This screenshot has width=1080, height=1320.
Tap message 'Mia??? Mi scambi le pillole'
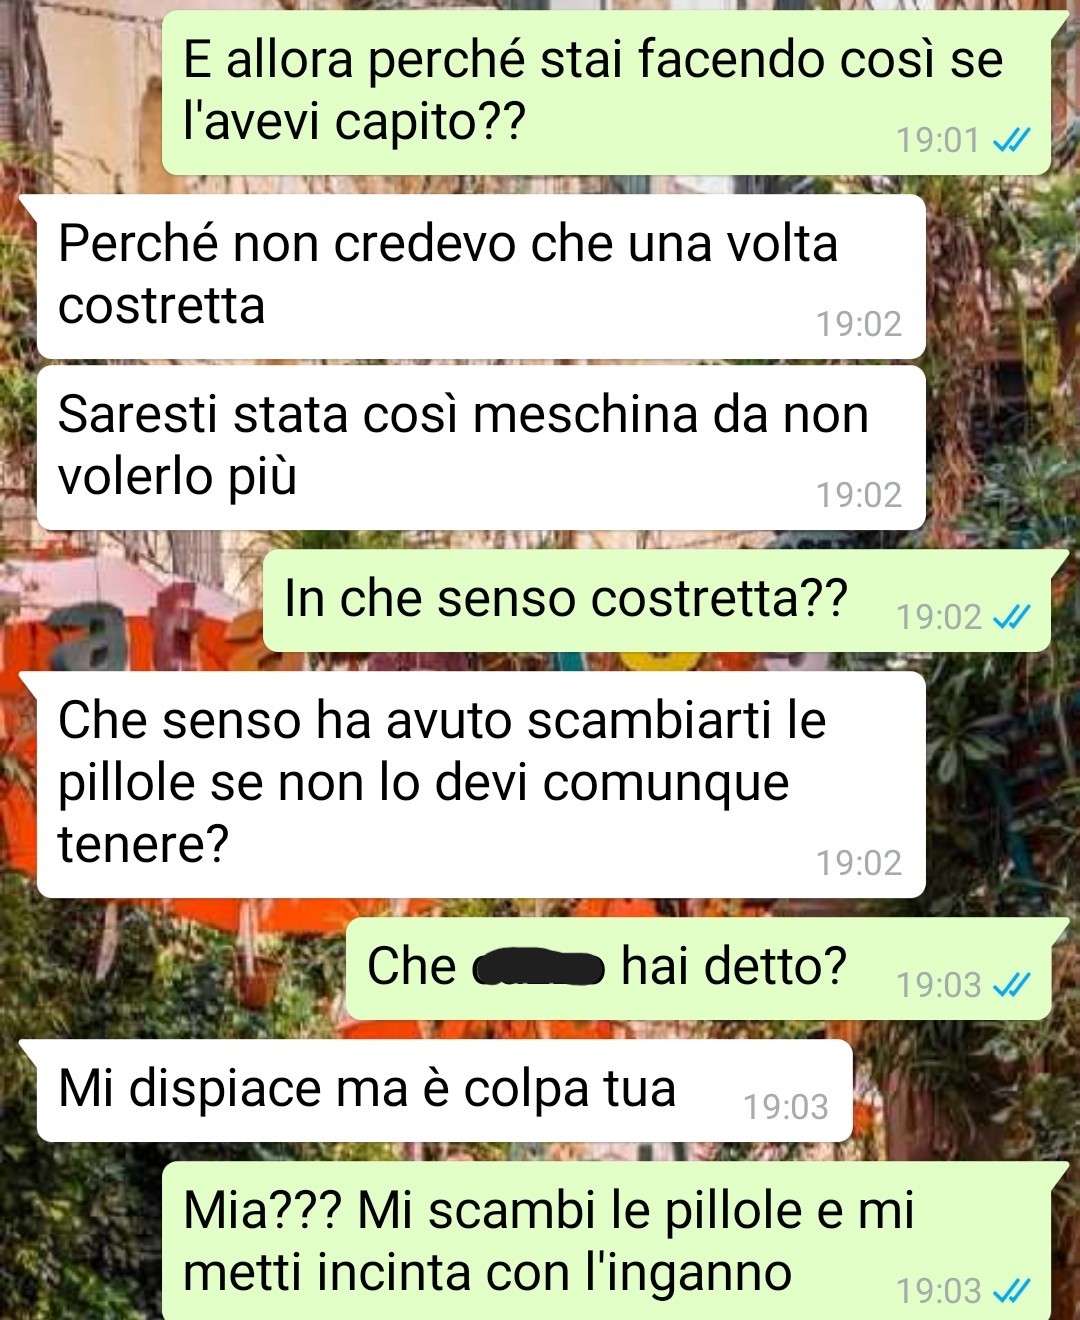click(x=607, y=1241)
